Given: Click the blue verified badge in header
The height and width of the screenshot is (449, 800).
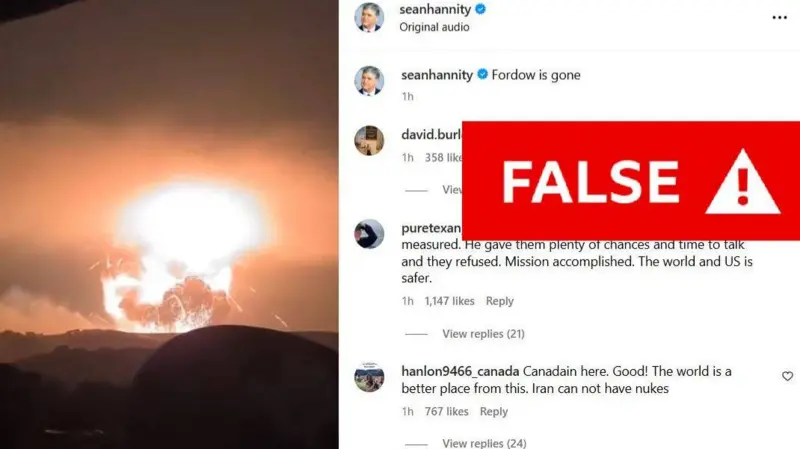Looking at the screenshot, I should click(480, 9).
